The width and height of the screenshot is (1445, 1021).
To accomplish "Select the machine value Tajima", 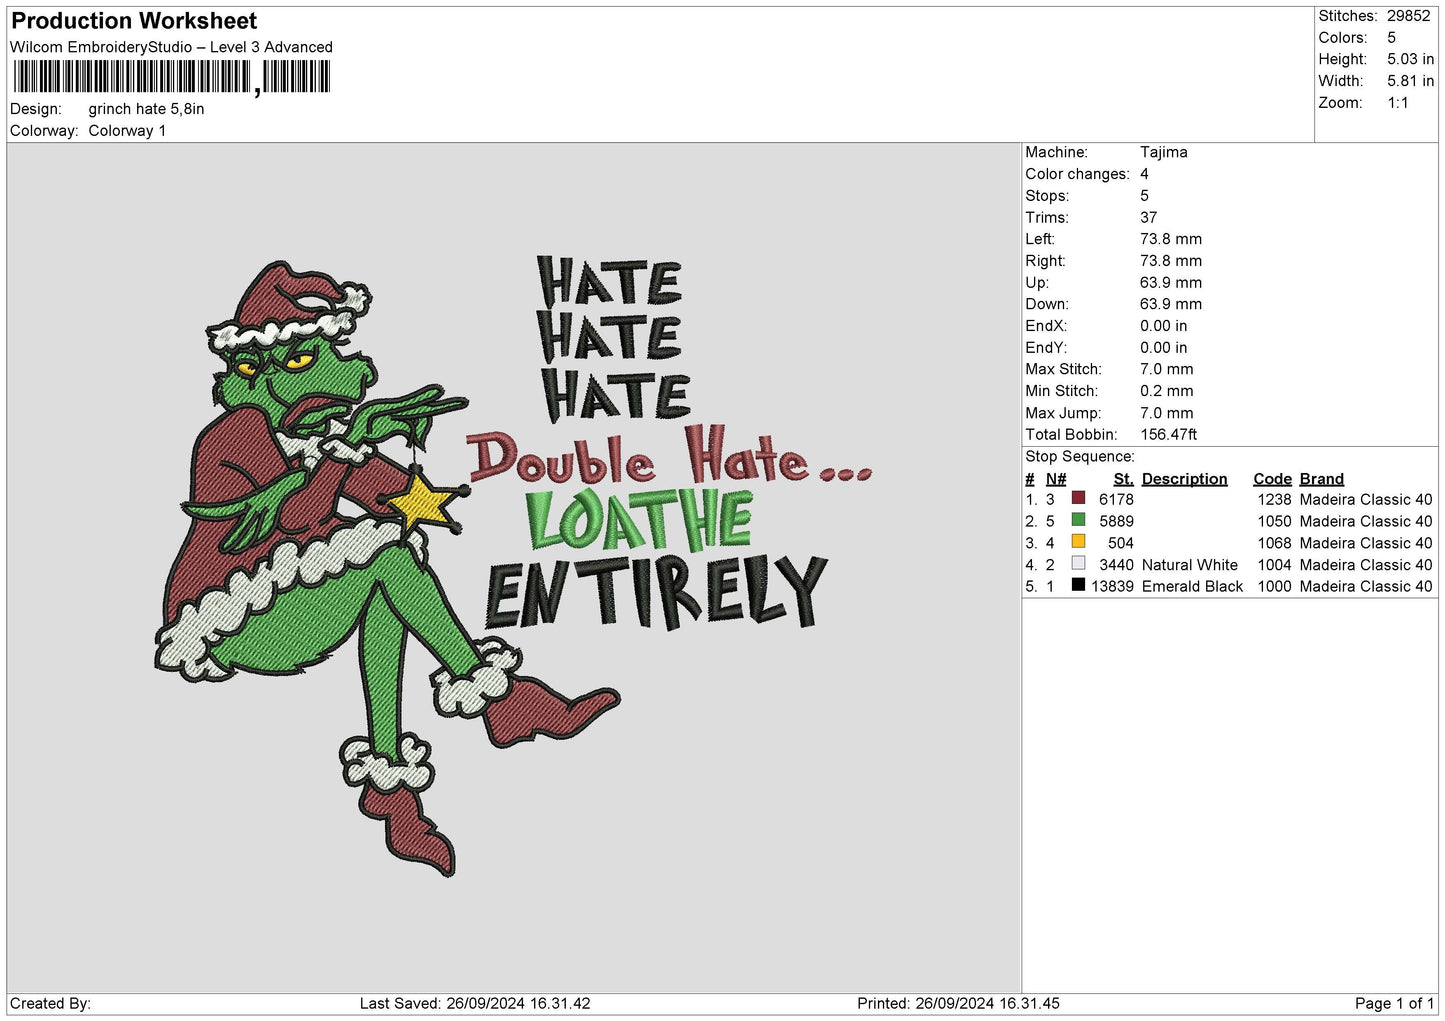I will click(x=1163, y=152).
